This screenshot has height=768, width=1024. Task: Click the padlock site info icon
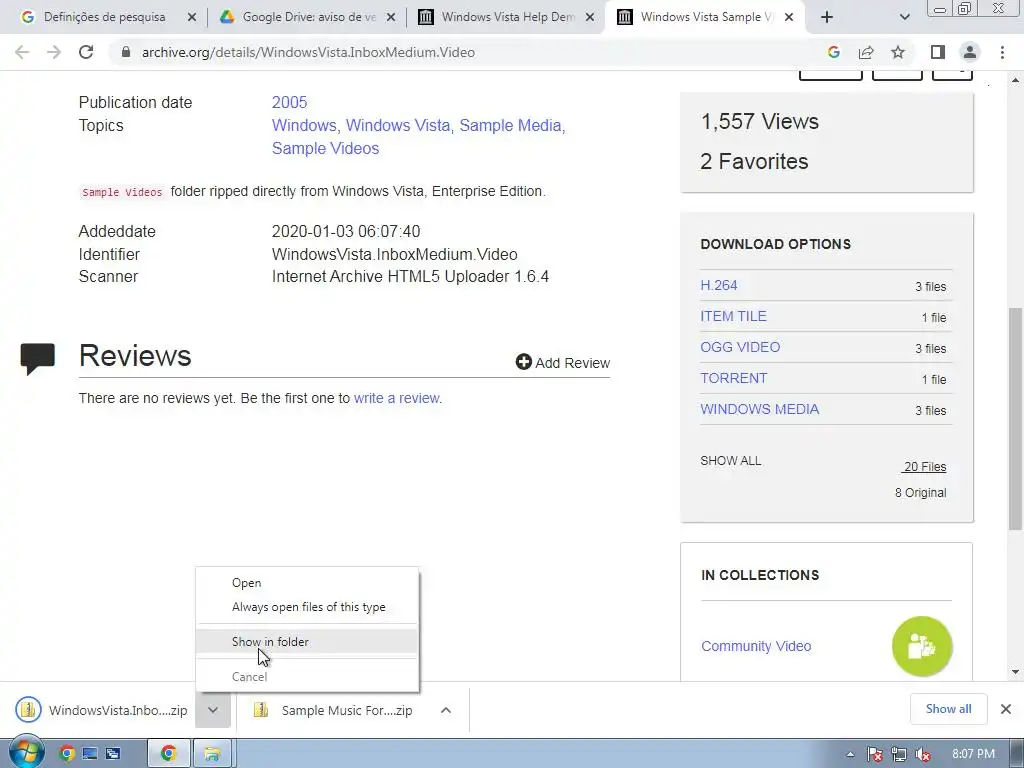tap(126, 52)
